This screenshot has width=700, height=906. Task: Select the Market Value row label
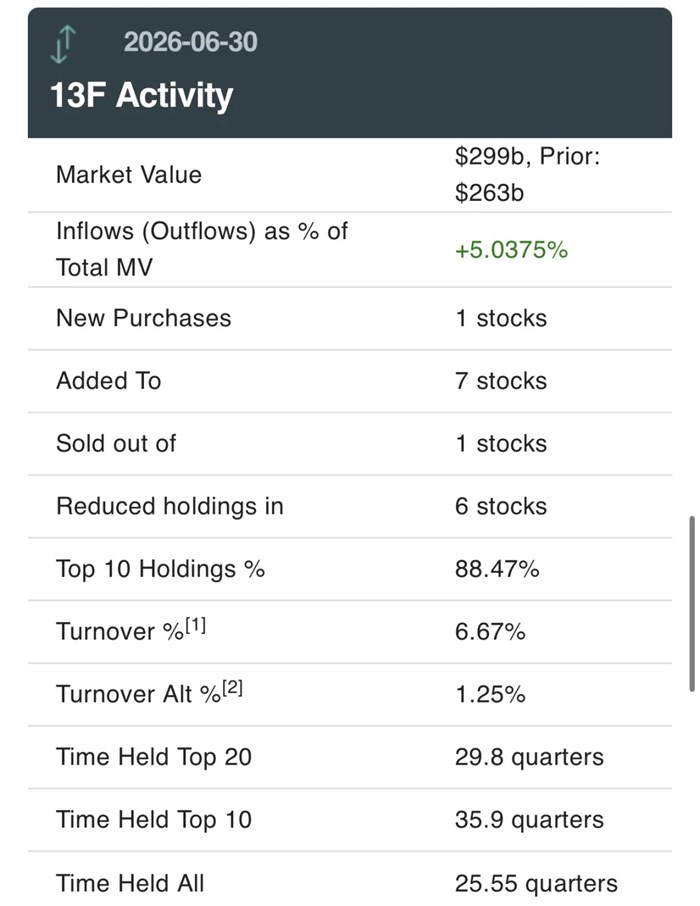click(129, 174)
